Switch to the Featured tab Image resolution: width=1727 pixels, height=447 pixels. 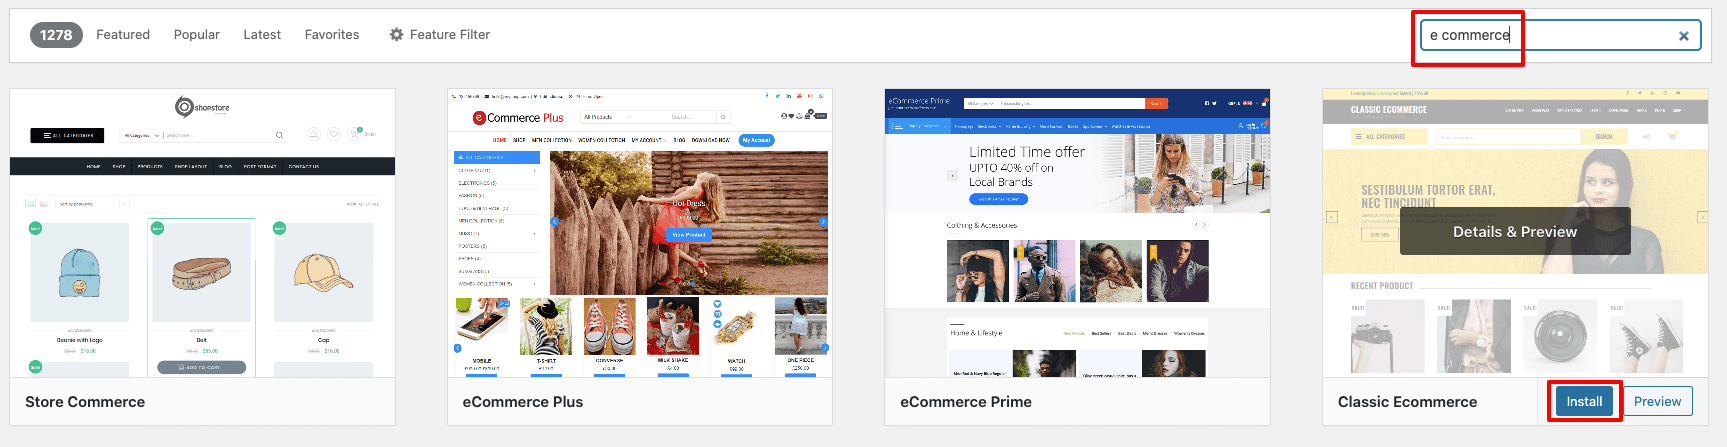[123, 34]
